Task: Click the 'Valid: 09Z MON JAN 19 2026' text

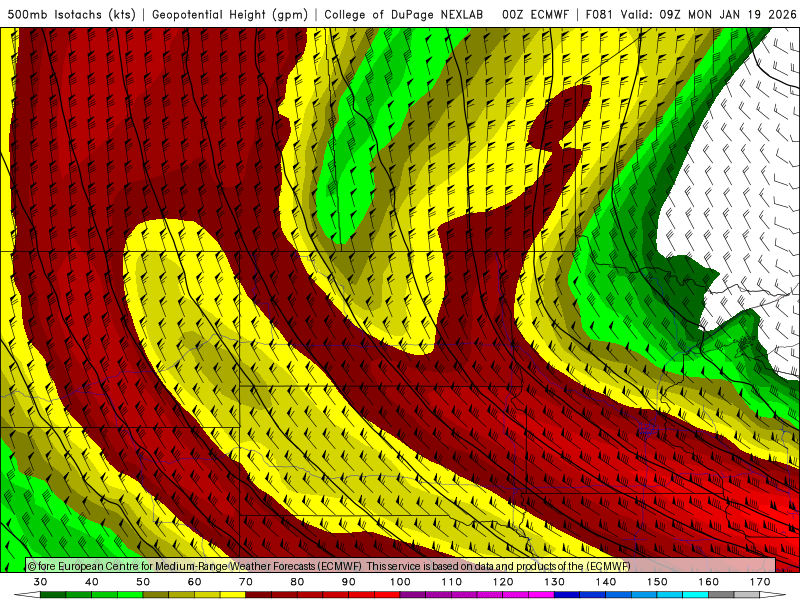Action: tap(708, 15)
